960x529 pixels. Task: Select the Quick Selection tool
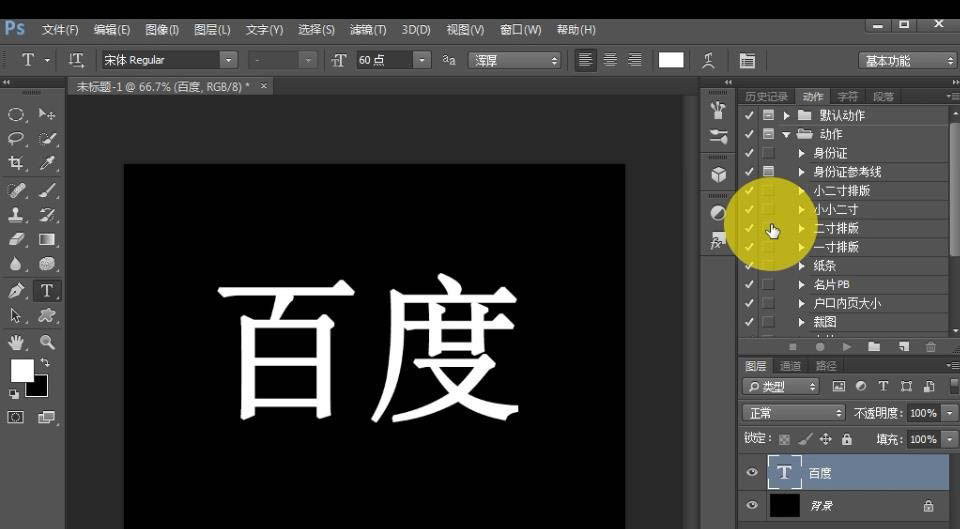(47, 138)
